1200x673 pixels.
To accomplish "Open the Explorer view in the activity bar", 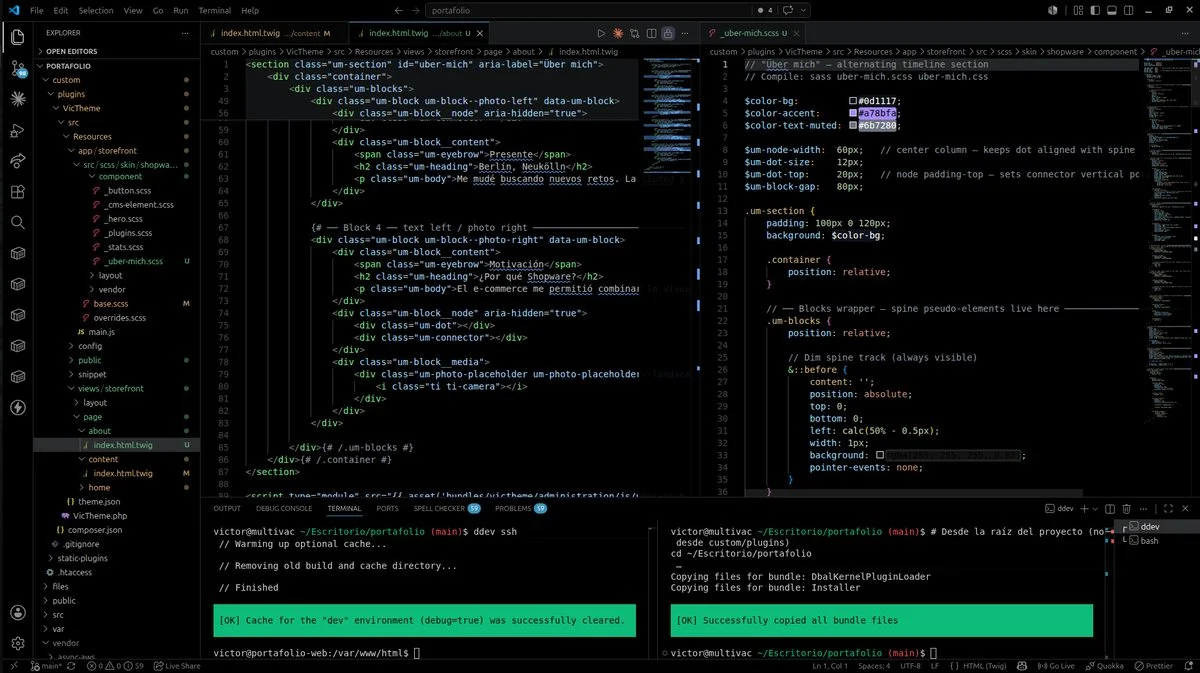I will [x=17, y=38].
